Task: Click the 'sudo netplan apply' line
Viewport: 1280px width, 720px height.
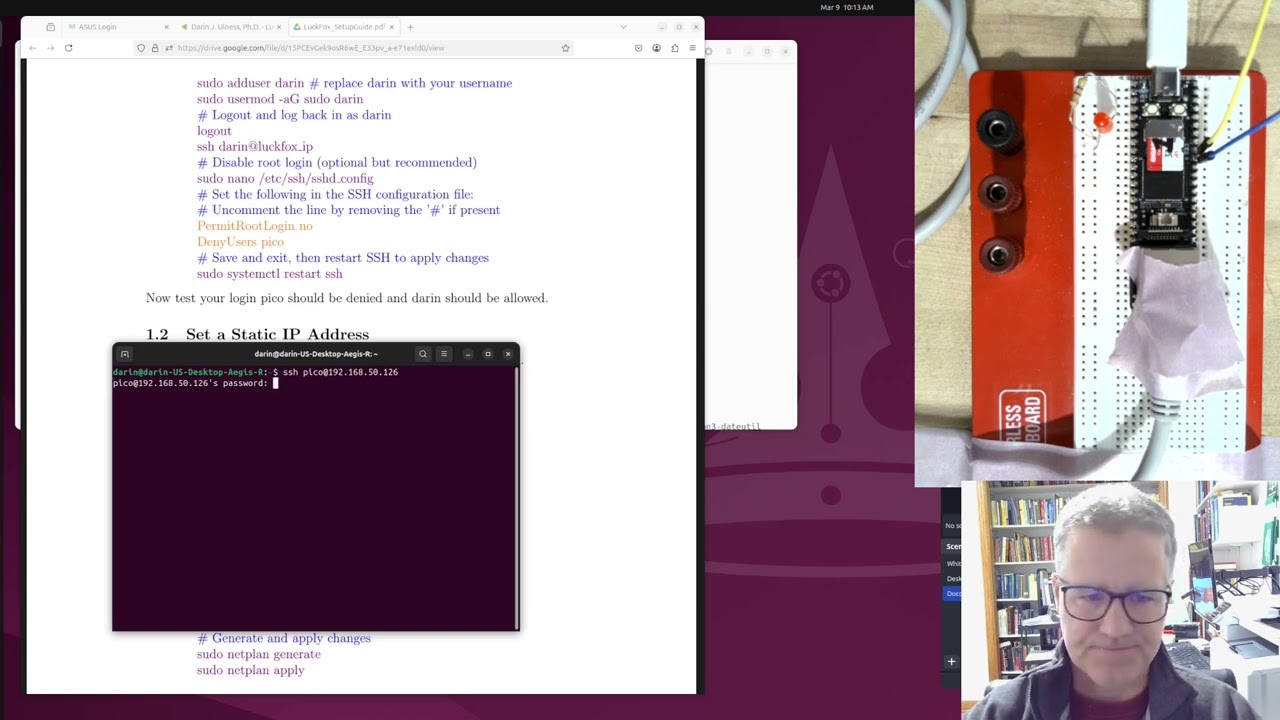Action: click(x=251, y=670)
